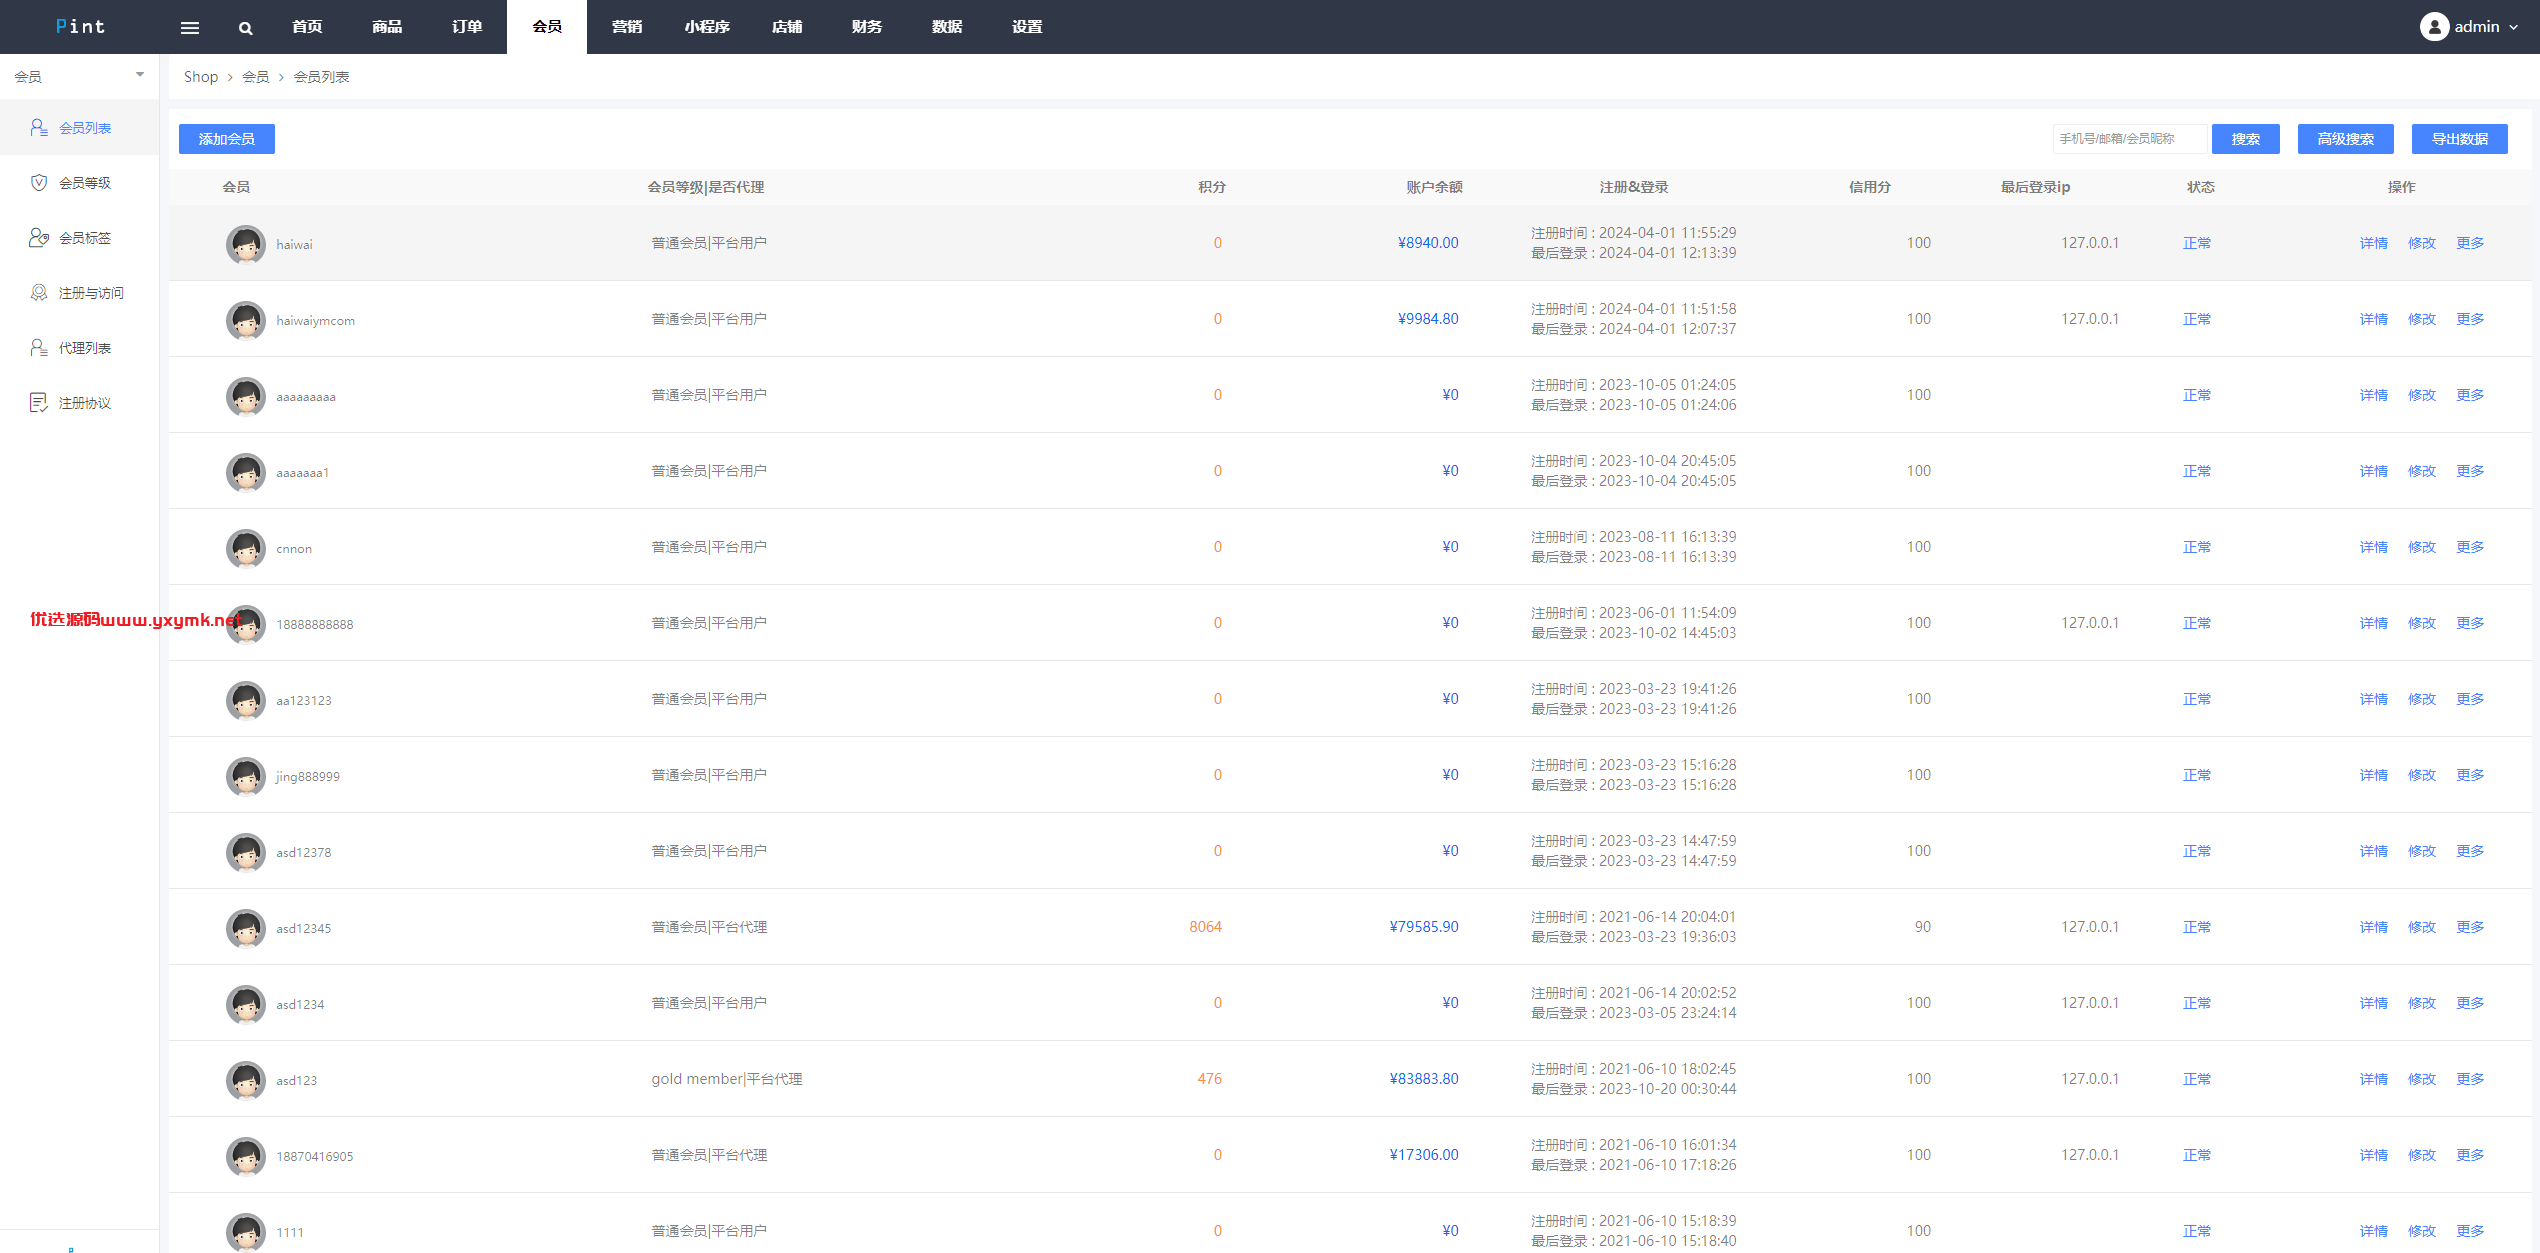Click the avatar of asd12345
Viewport: 2540px width, 1253px height.
point(246,928)
